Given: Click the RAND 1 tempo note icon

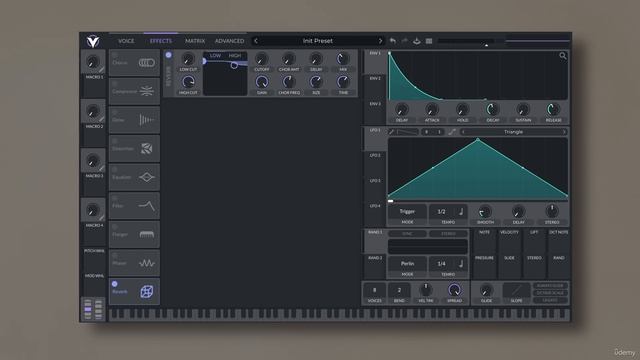Looking at the screenshot, I should pos(461,264).
